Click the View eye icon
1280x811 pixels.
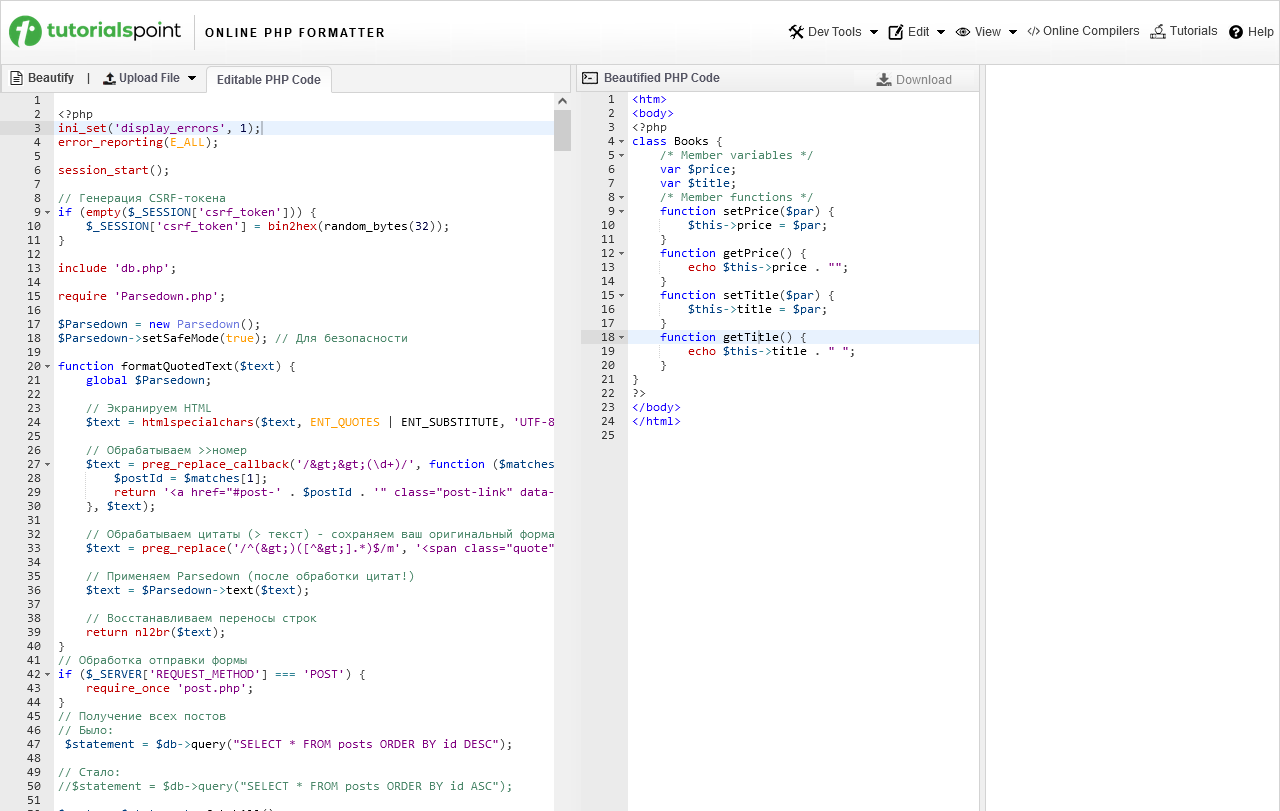963,32
